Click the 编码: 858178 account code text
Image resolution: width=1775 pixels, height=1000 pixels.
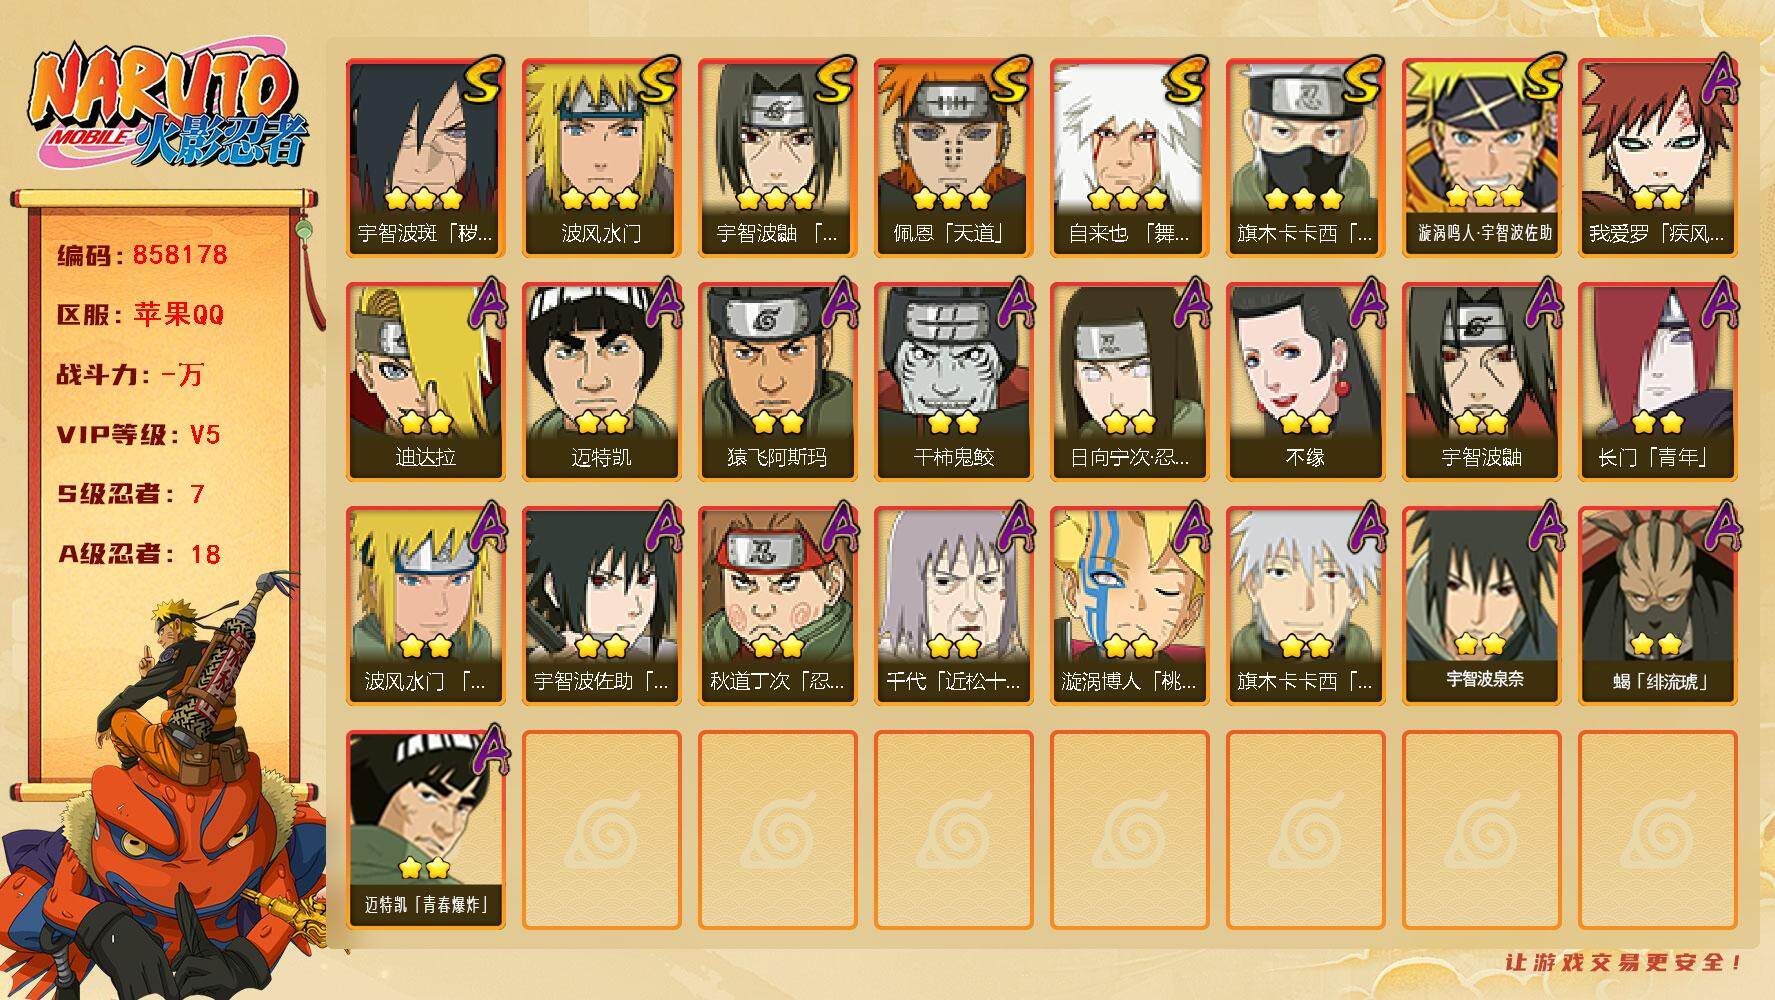click(x=142, y=255)
